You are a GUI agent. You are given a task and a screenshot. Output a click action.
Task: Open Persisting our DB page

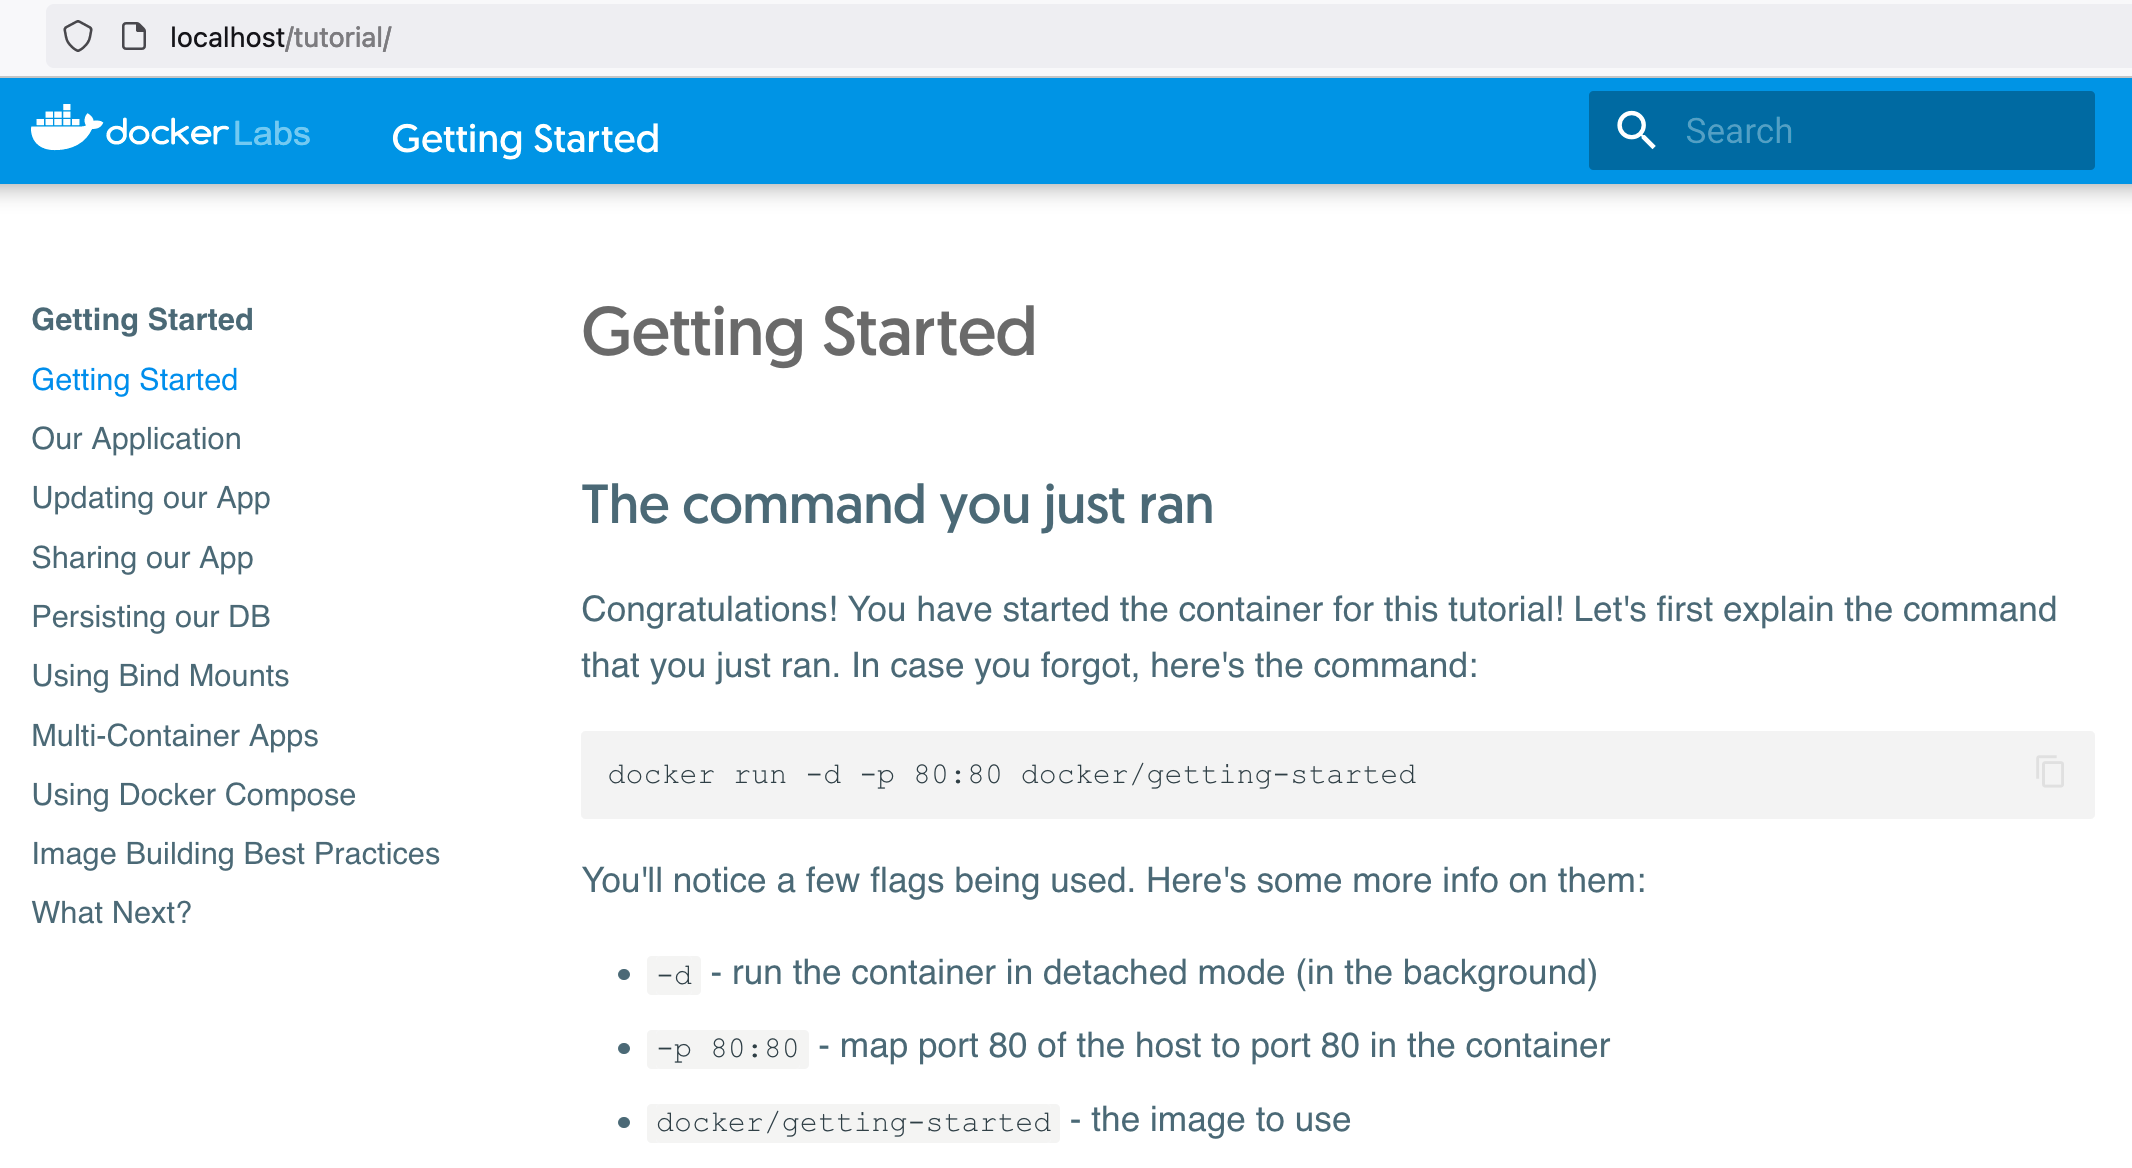point(151,617)
